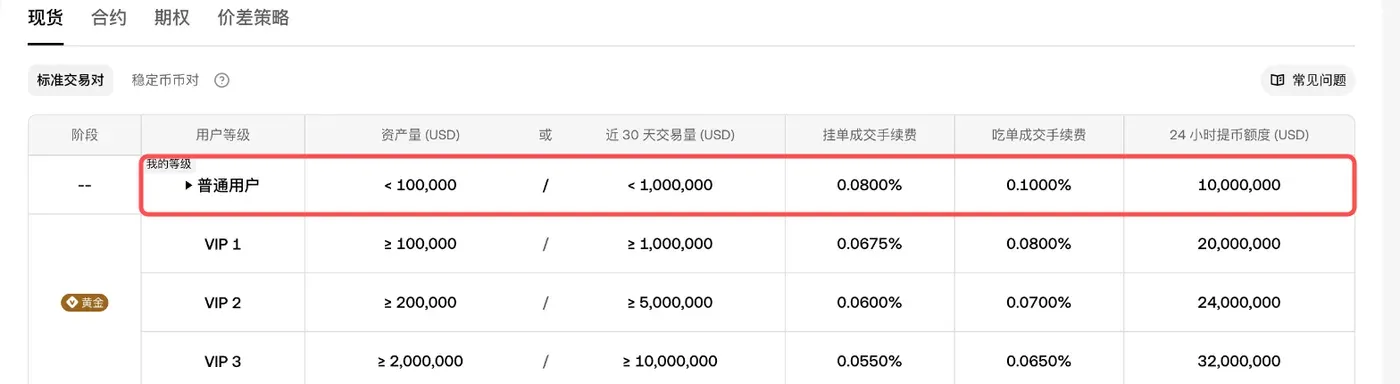This screenshot has height=384, width=1400.
Task: Click the ≥ 10,000,000 trading volume value
Action: pos(670,361)
